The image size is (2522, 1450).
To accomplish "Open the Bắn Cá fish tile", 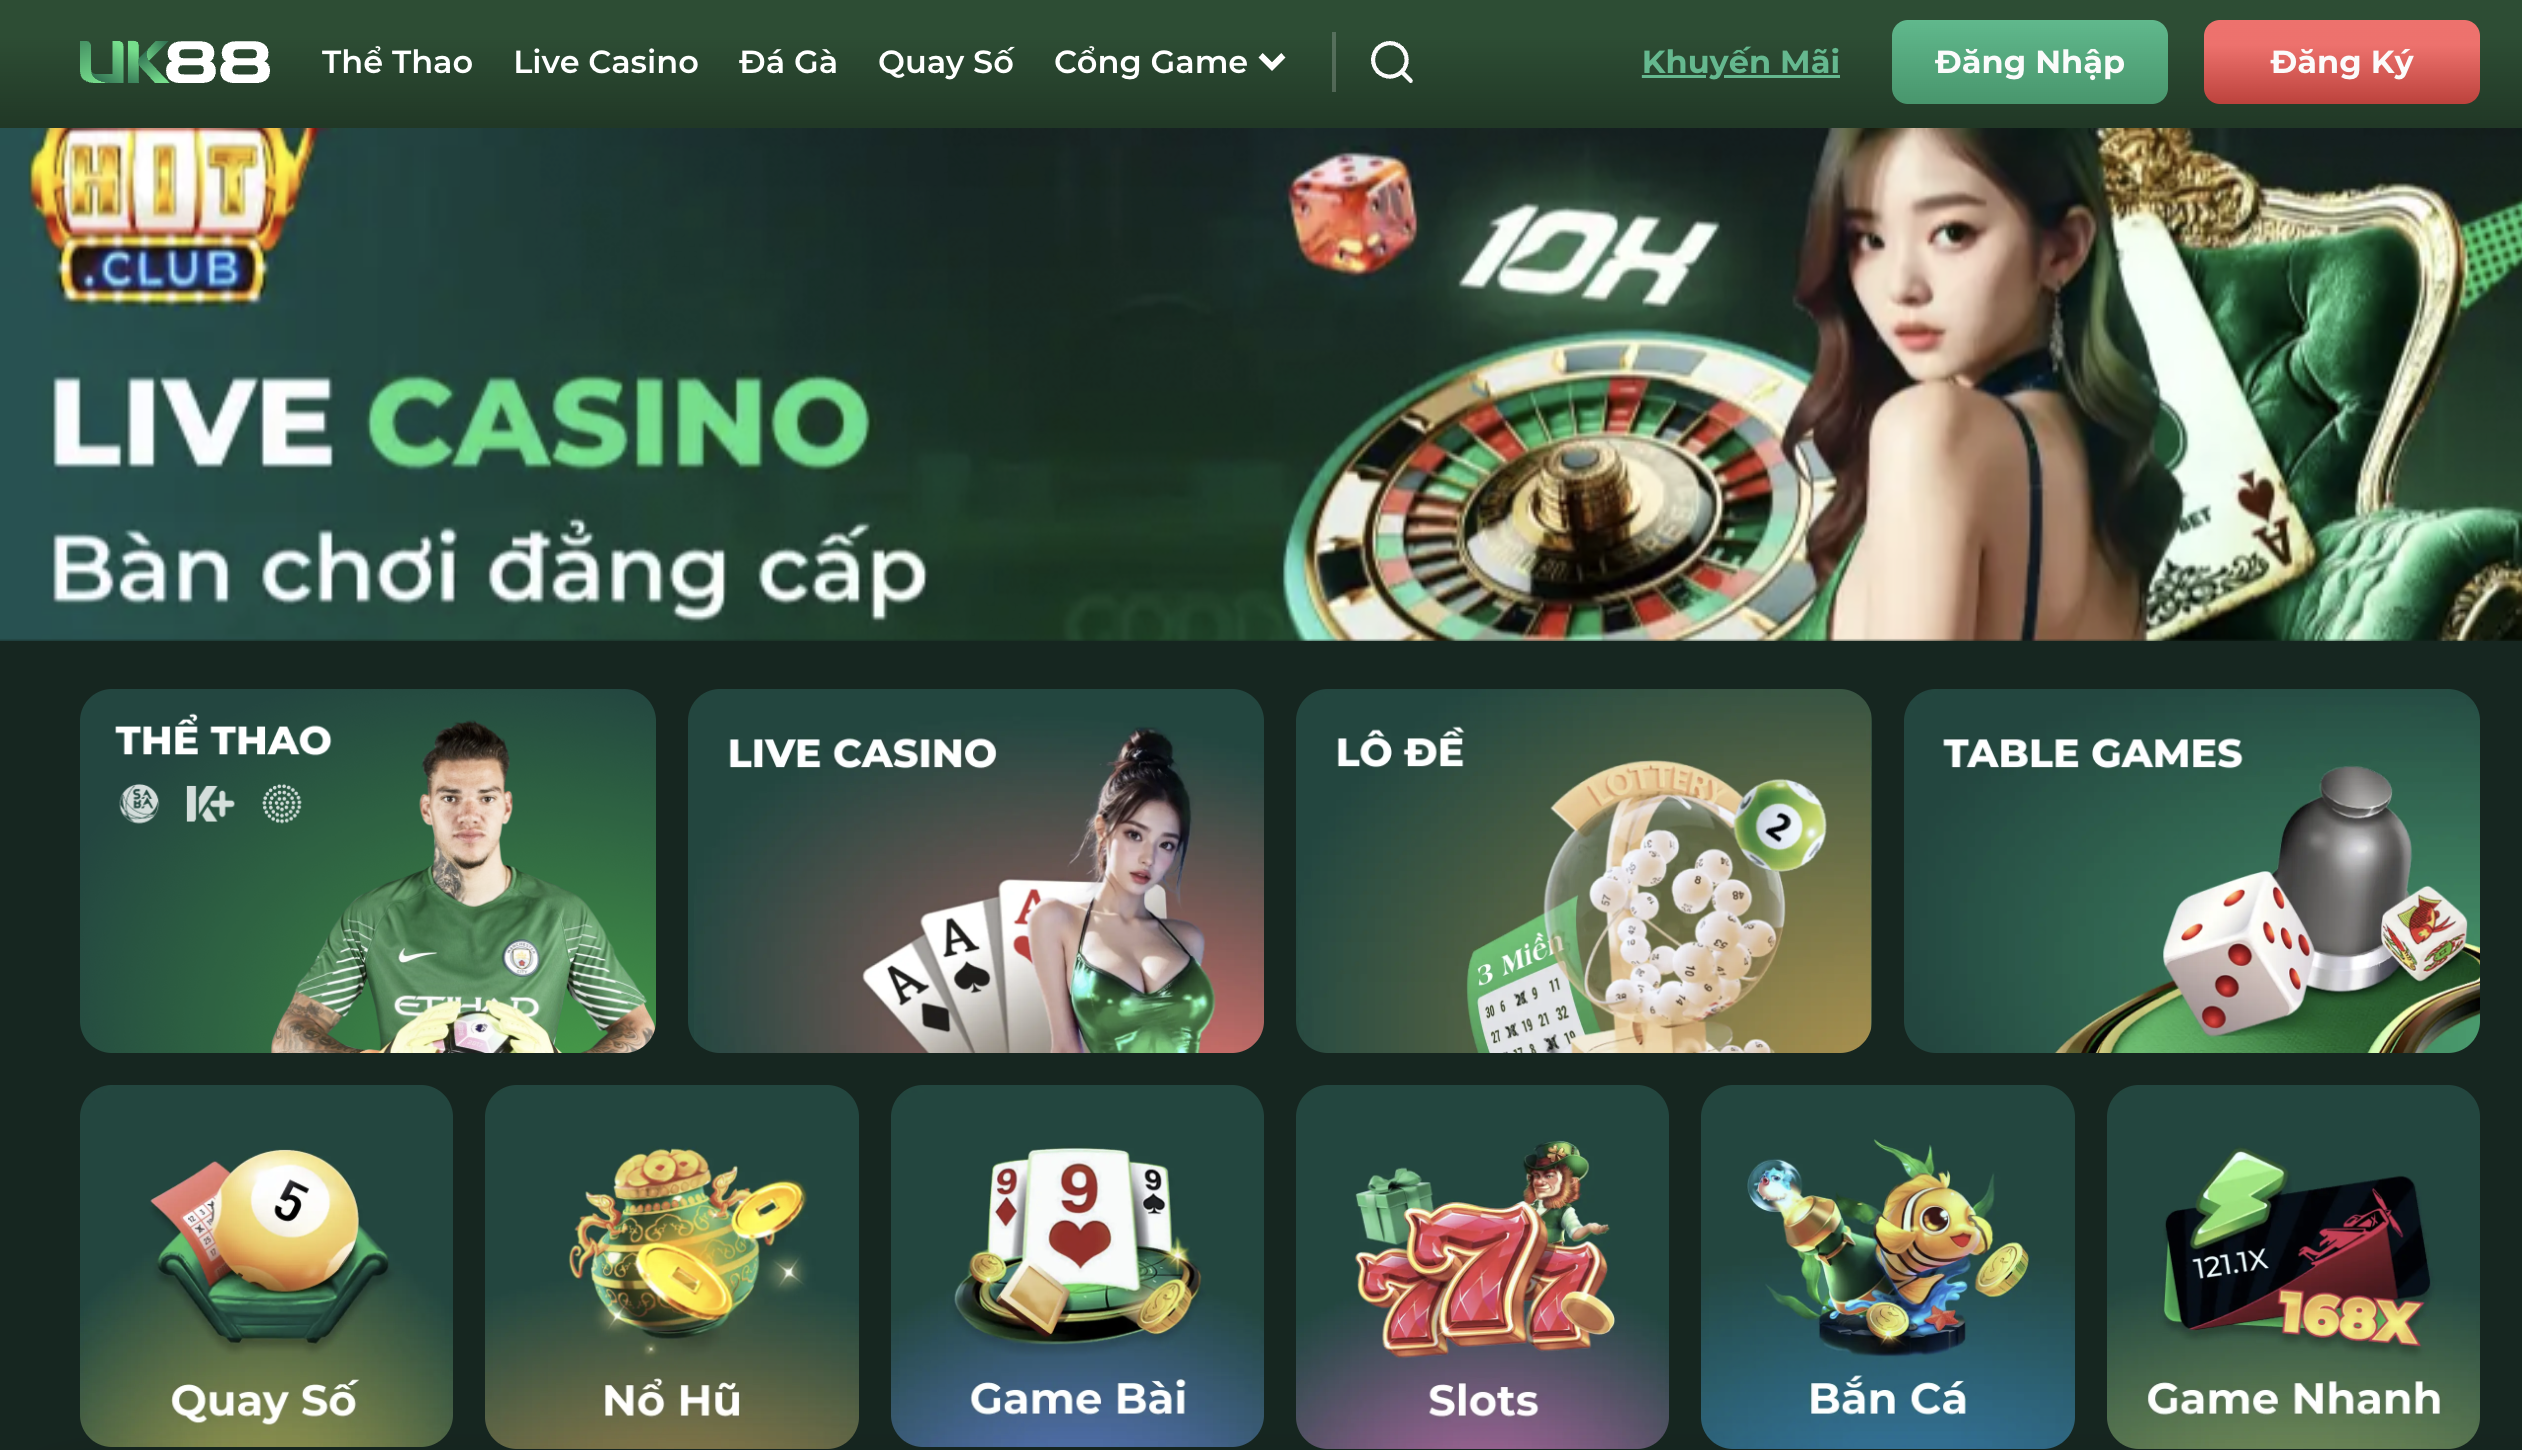I will tap(1887, 1266).
